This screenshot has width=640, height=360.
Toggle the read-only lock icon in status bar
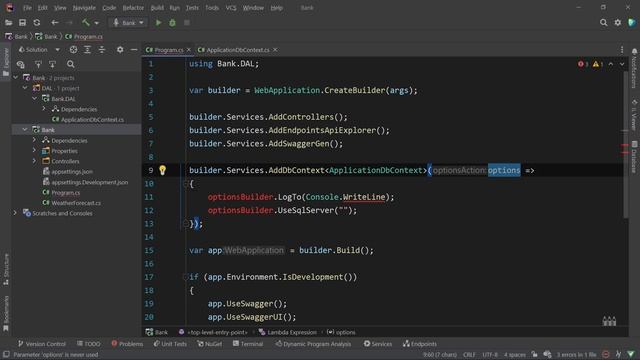tap(534, 354)
